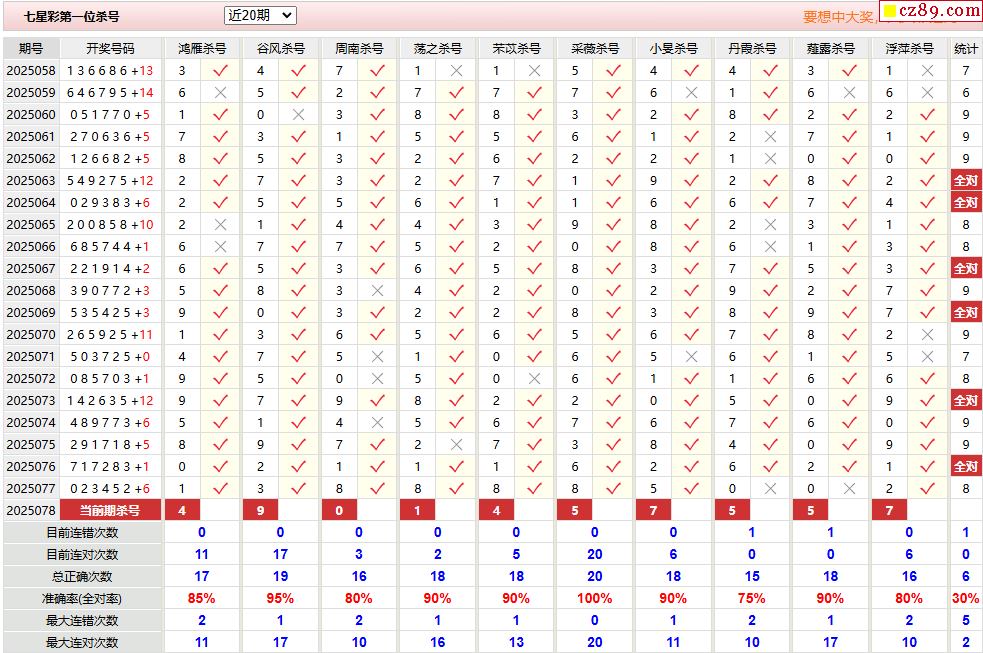This screenshot has width=983, height=653.
Task: Select the 谷风杀号 column header
Action: pyautogui.click(x=280, y=48)
